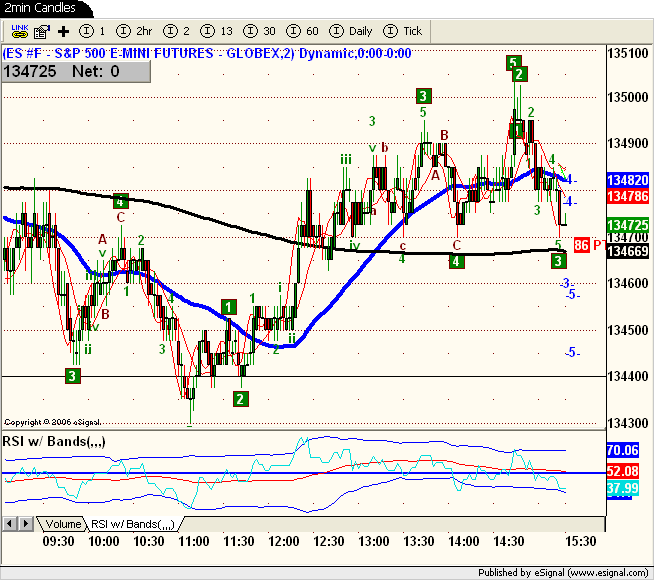Click the Link chain icon

[x=18, y=31]
